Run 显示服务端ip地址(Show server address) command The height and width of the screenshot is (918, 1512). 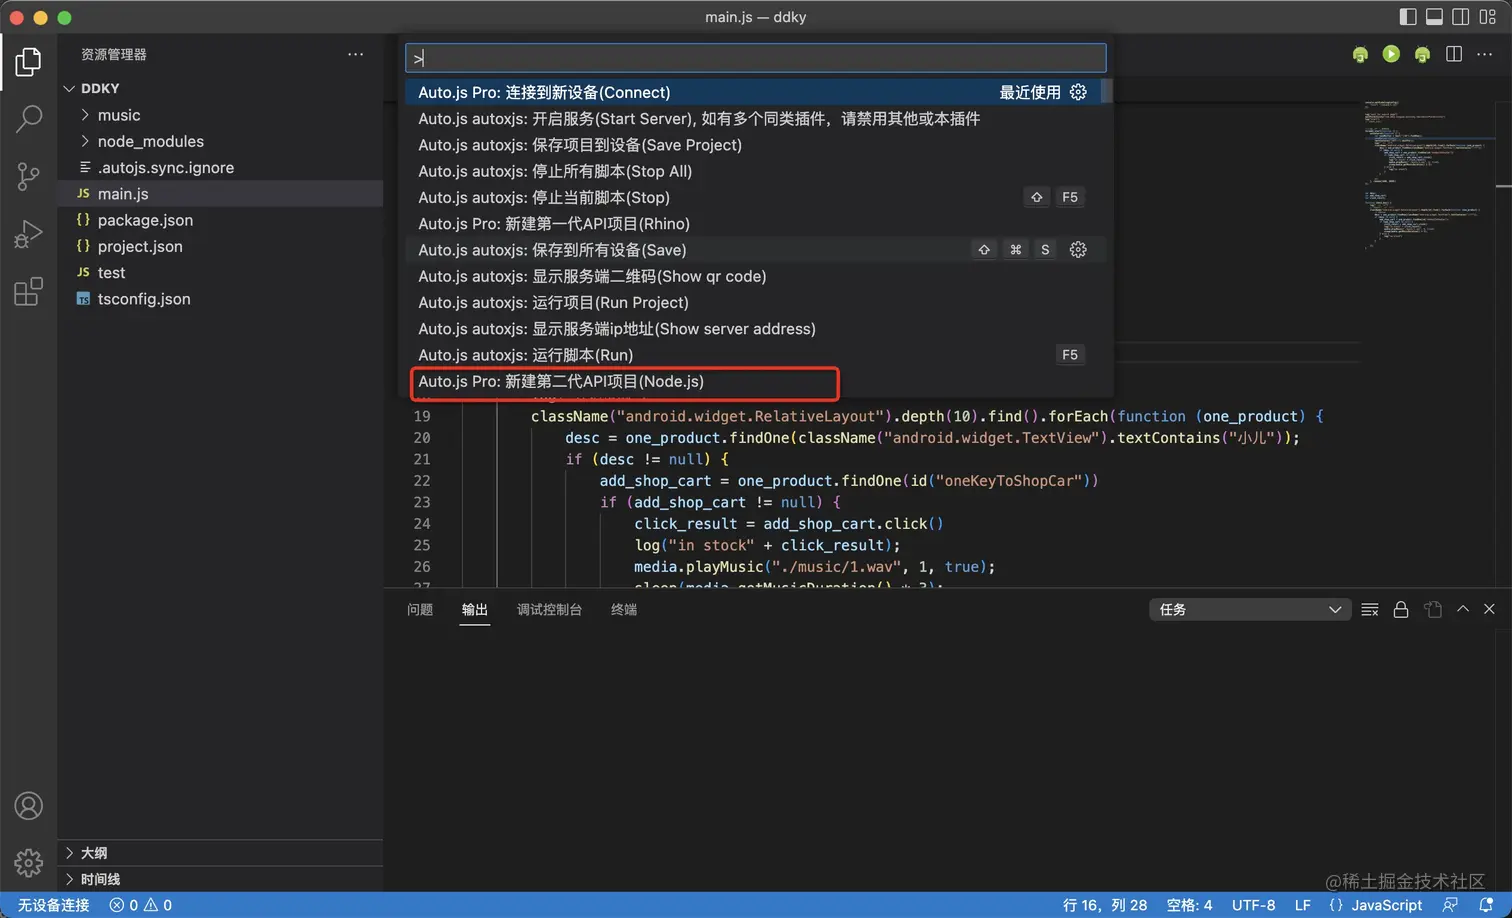[754, 329]
